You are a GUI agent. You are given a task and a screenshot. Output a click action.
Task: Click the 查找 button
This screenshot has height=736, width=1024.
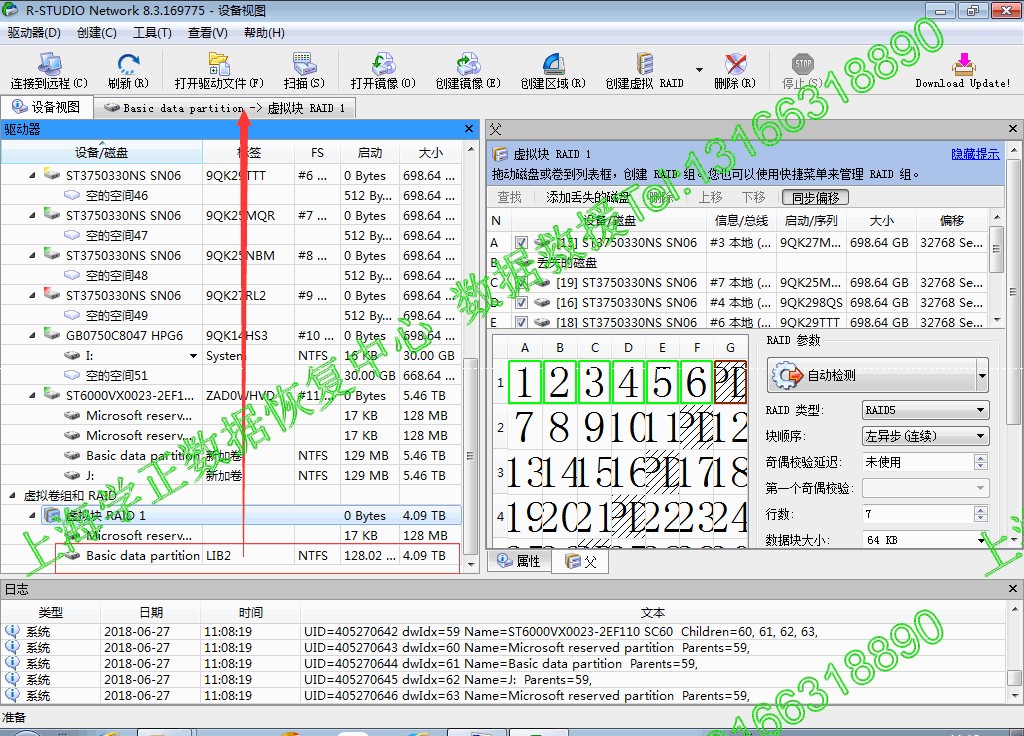click(509, 197)
